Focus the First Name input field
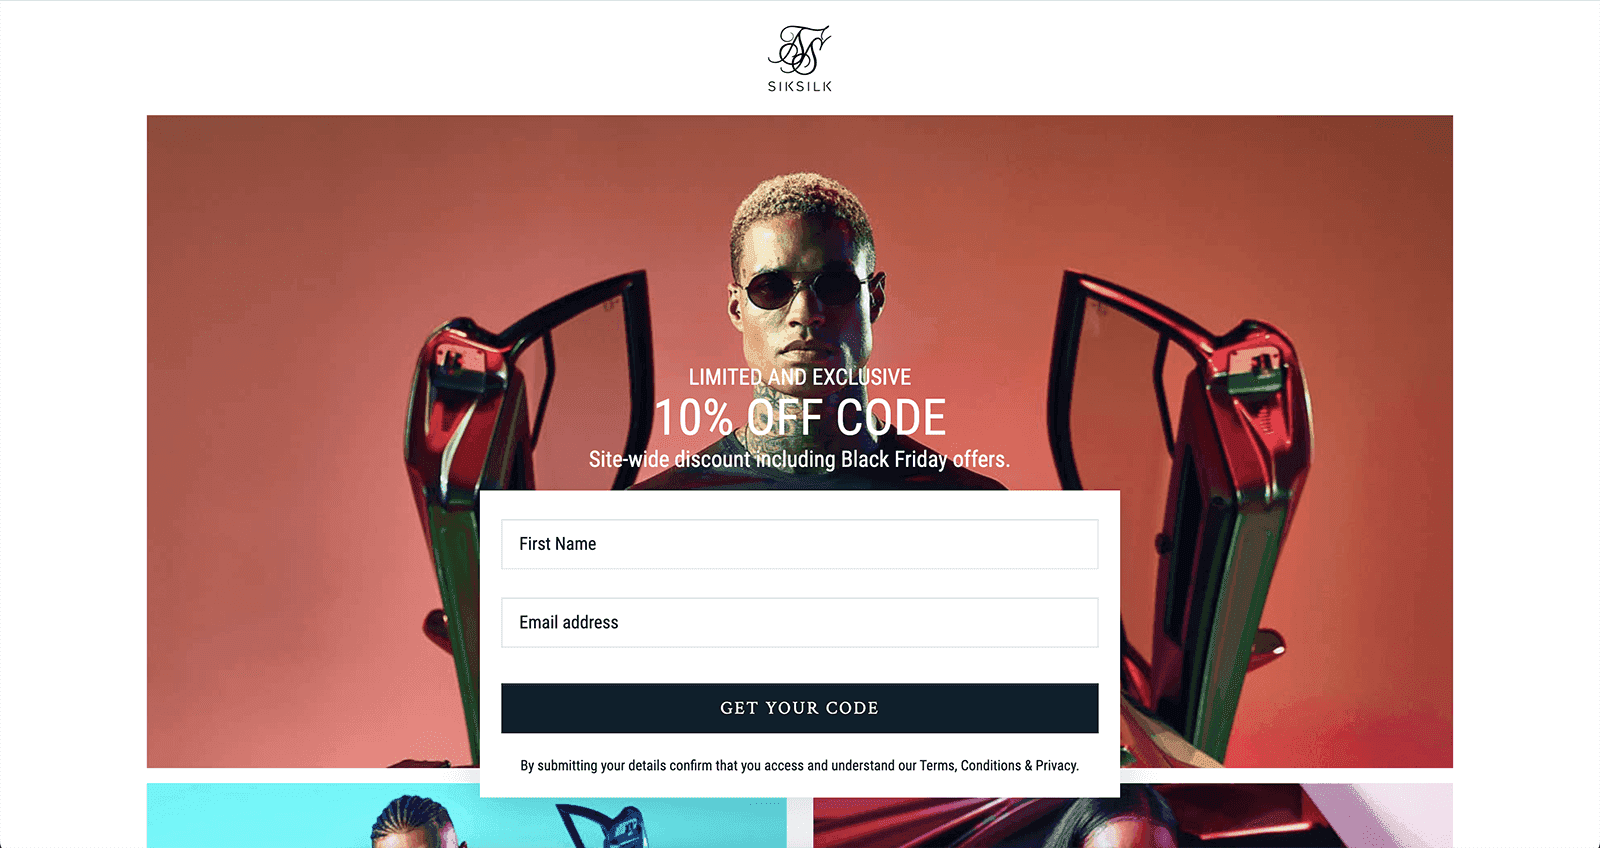 [800, 544]
